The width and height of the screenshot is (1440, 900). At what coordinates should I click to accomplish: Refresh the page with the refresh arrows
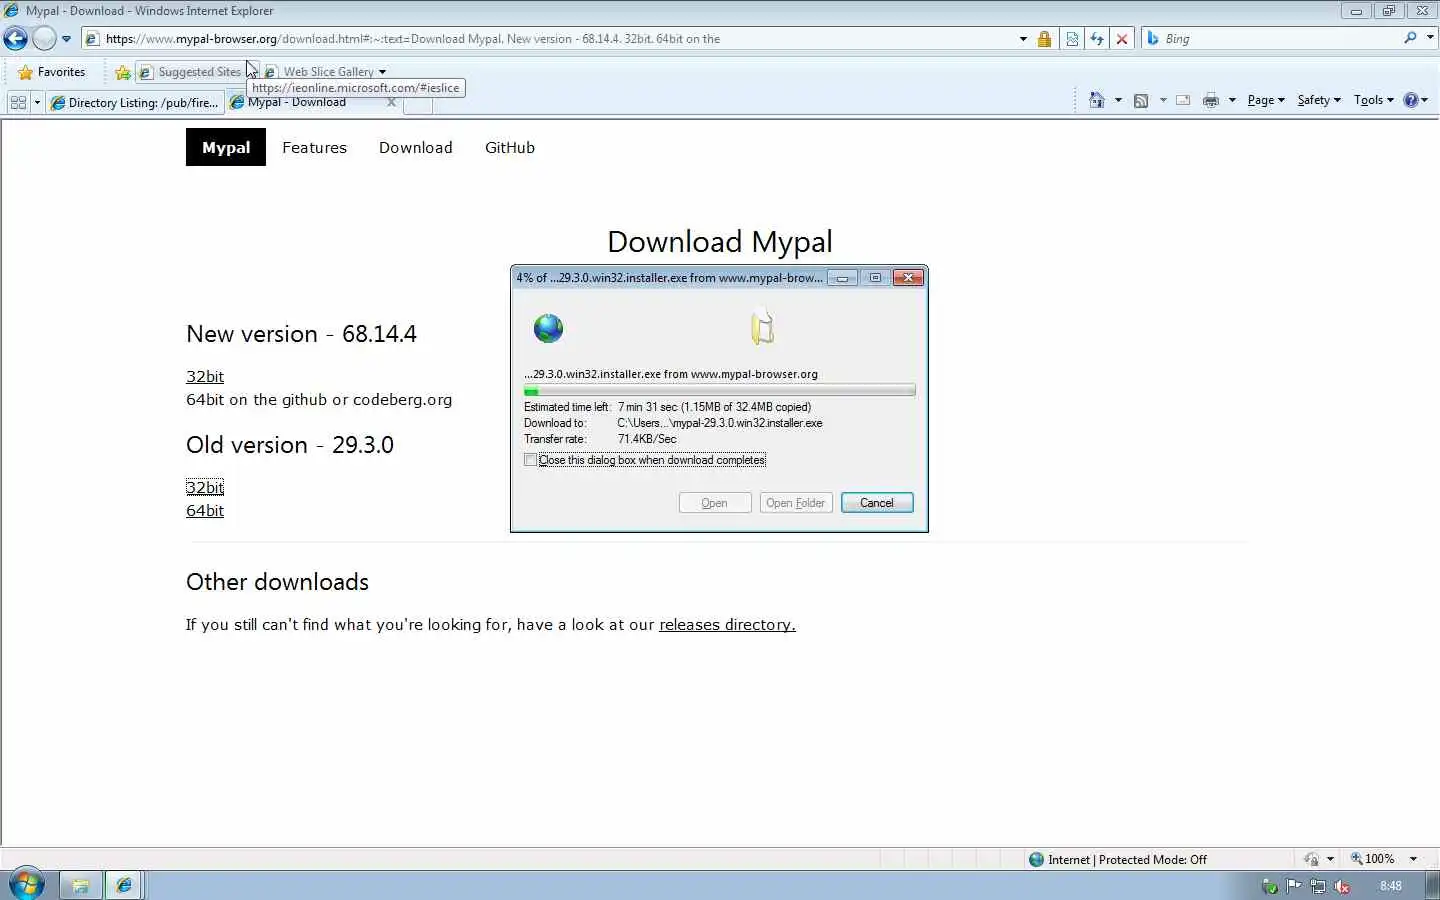pos(1097,39)
